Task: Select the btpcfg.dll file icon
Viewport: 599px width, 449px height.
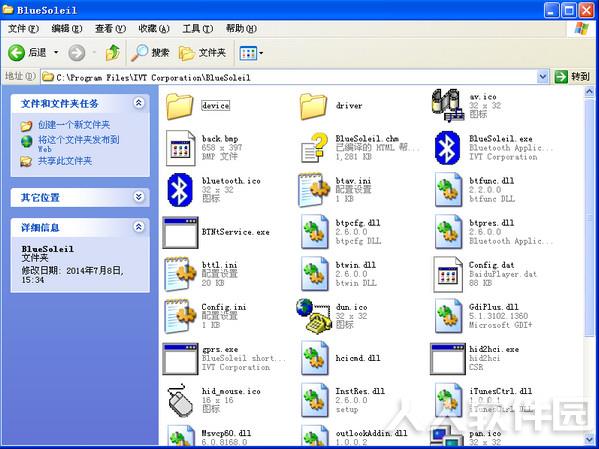Action: tap(315, 232)
